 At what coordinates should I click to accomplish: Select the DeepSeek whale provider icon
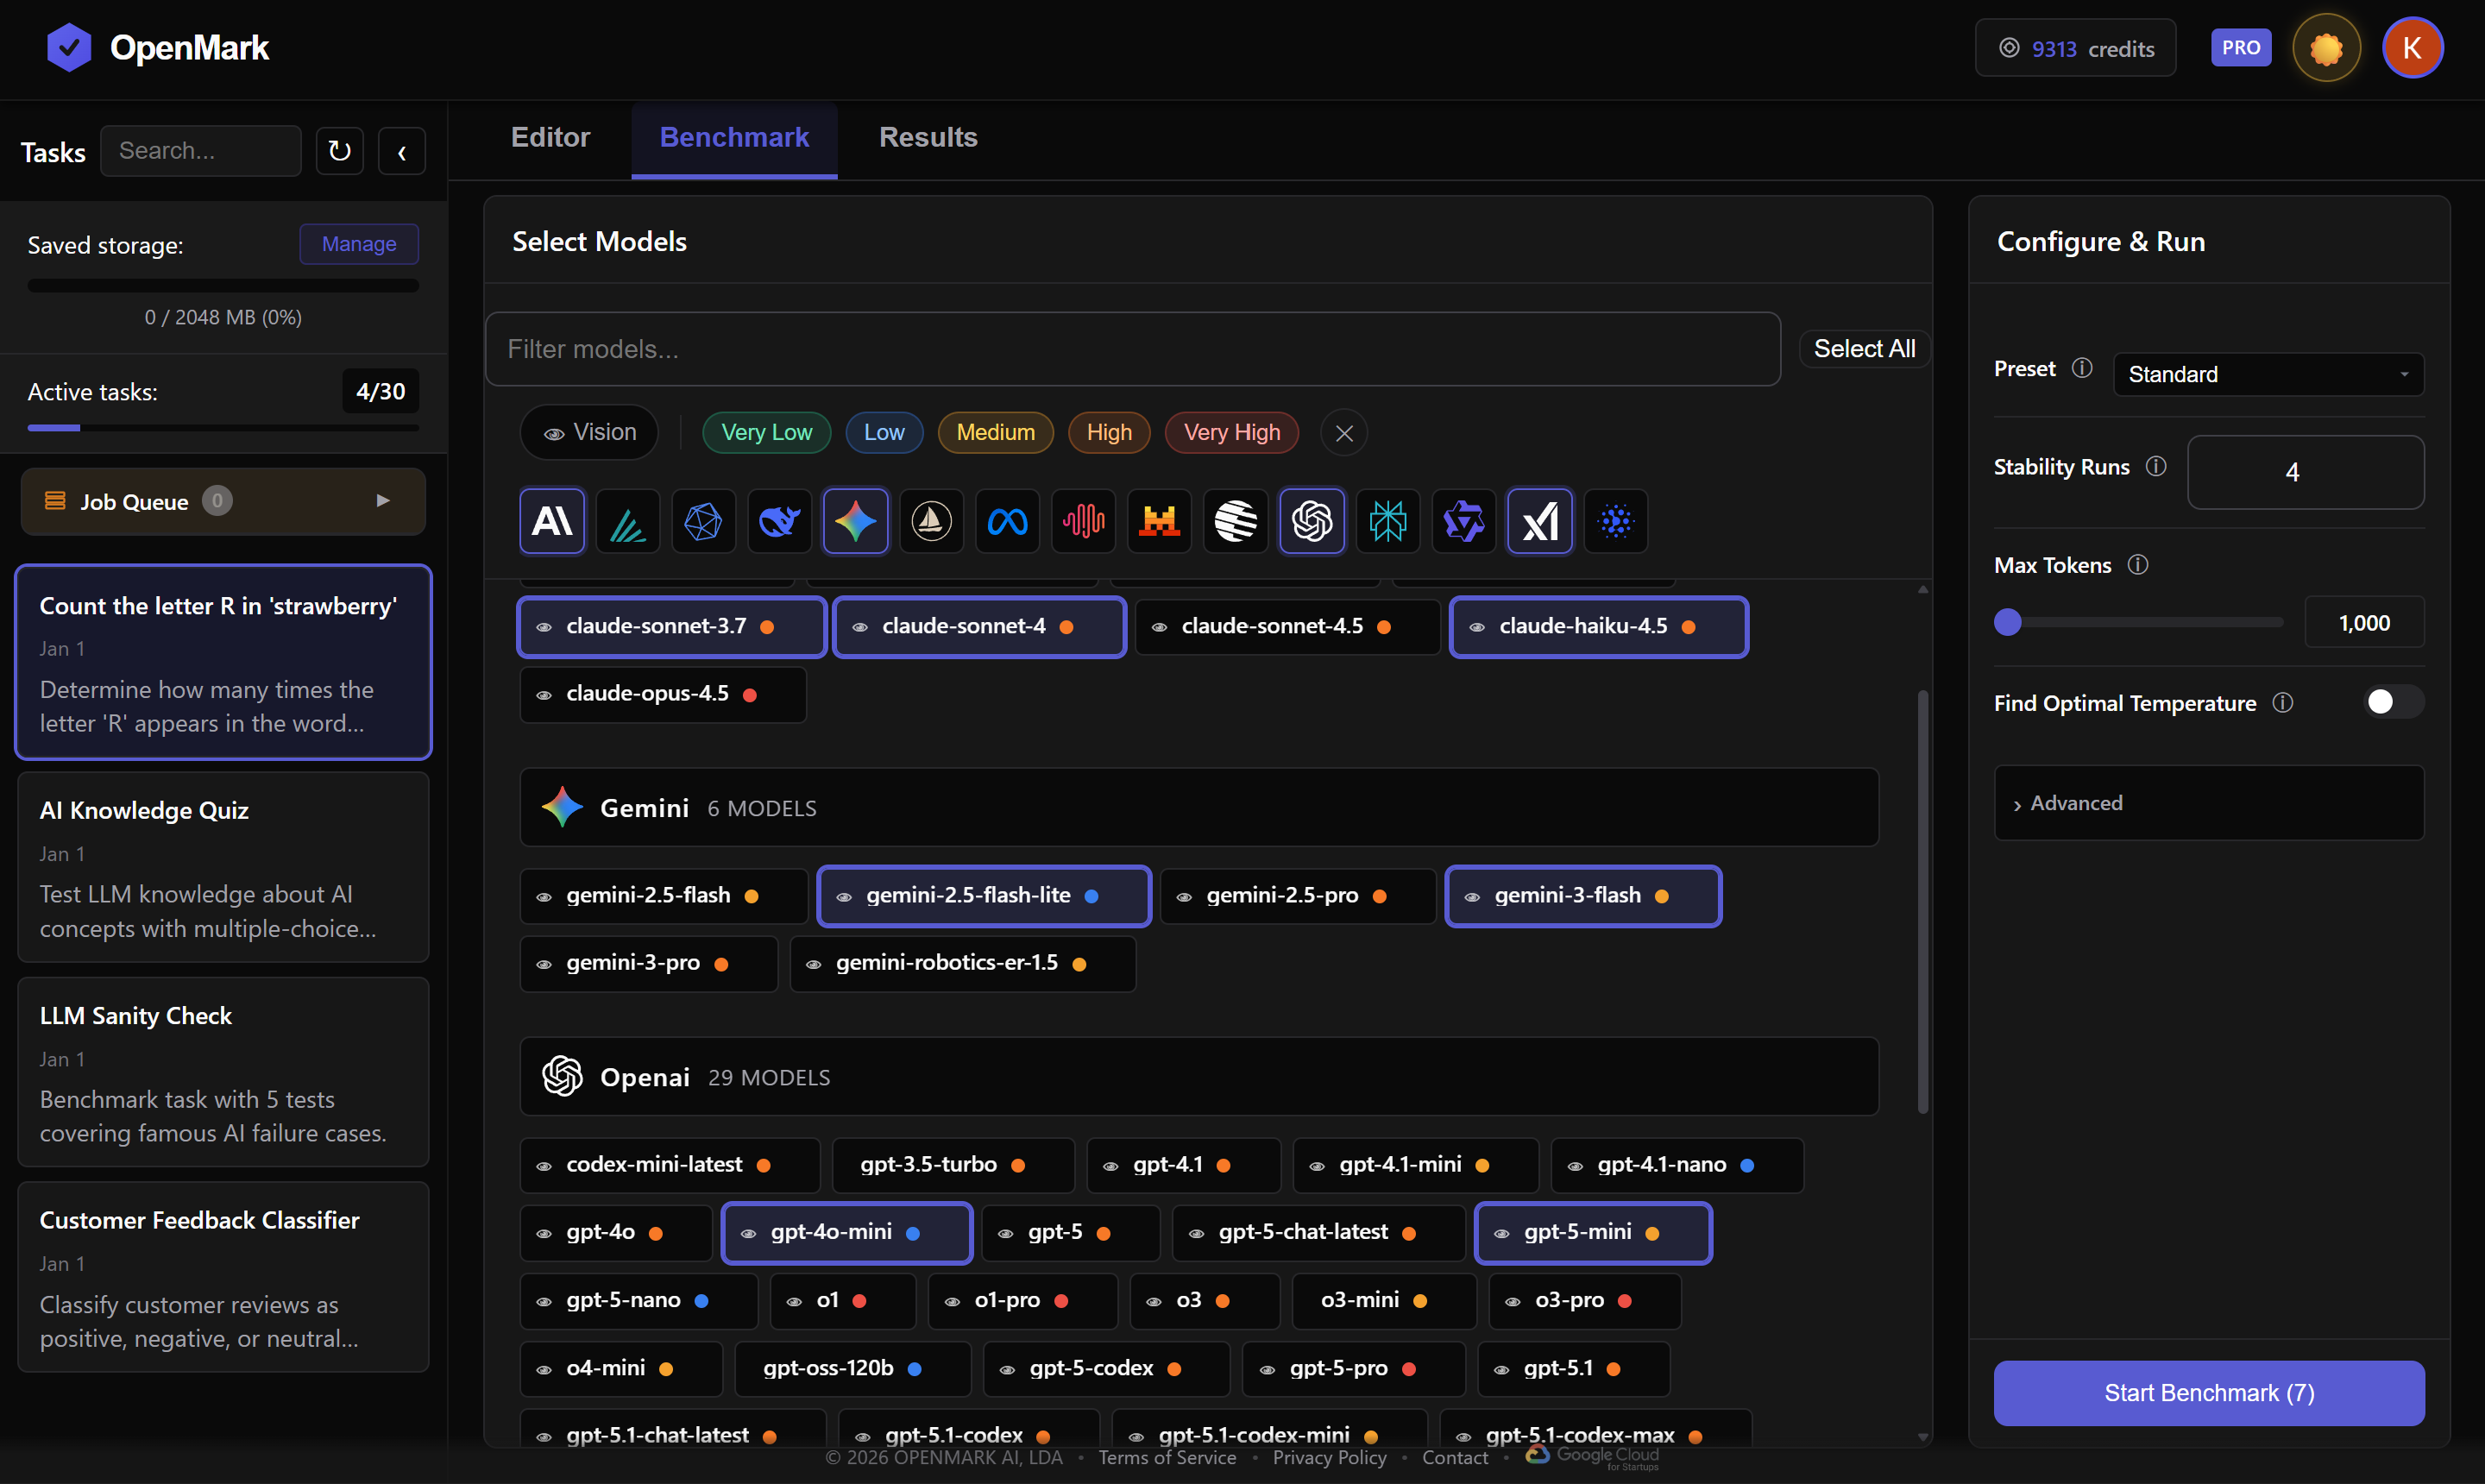point(779,521)
